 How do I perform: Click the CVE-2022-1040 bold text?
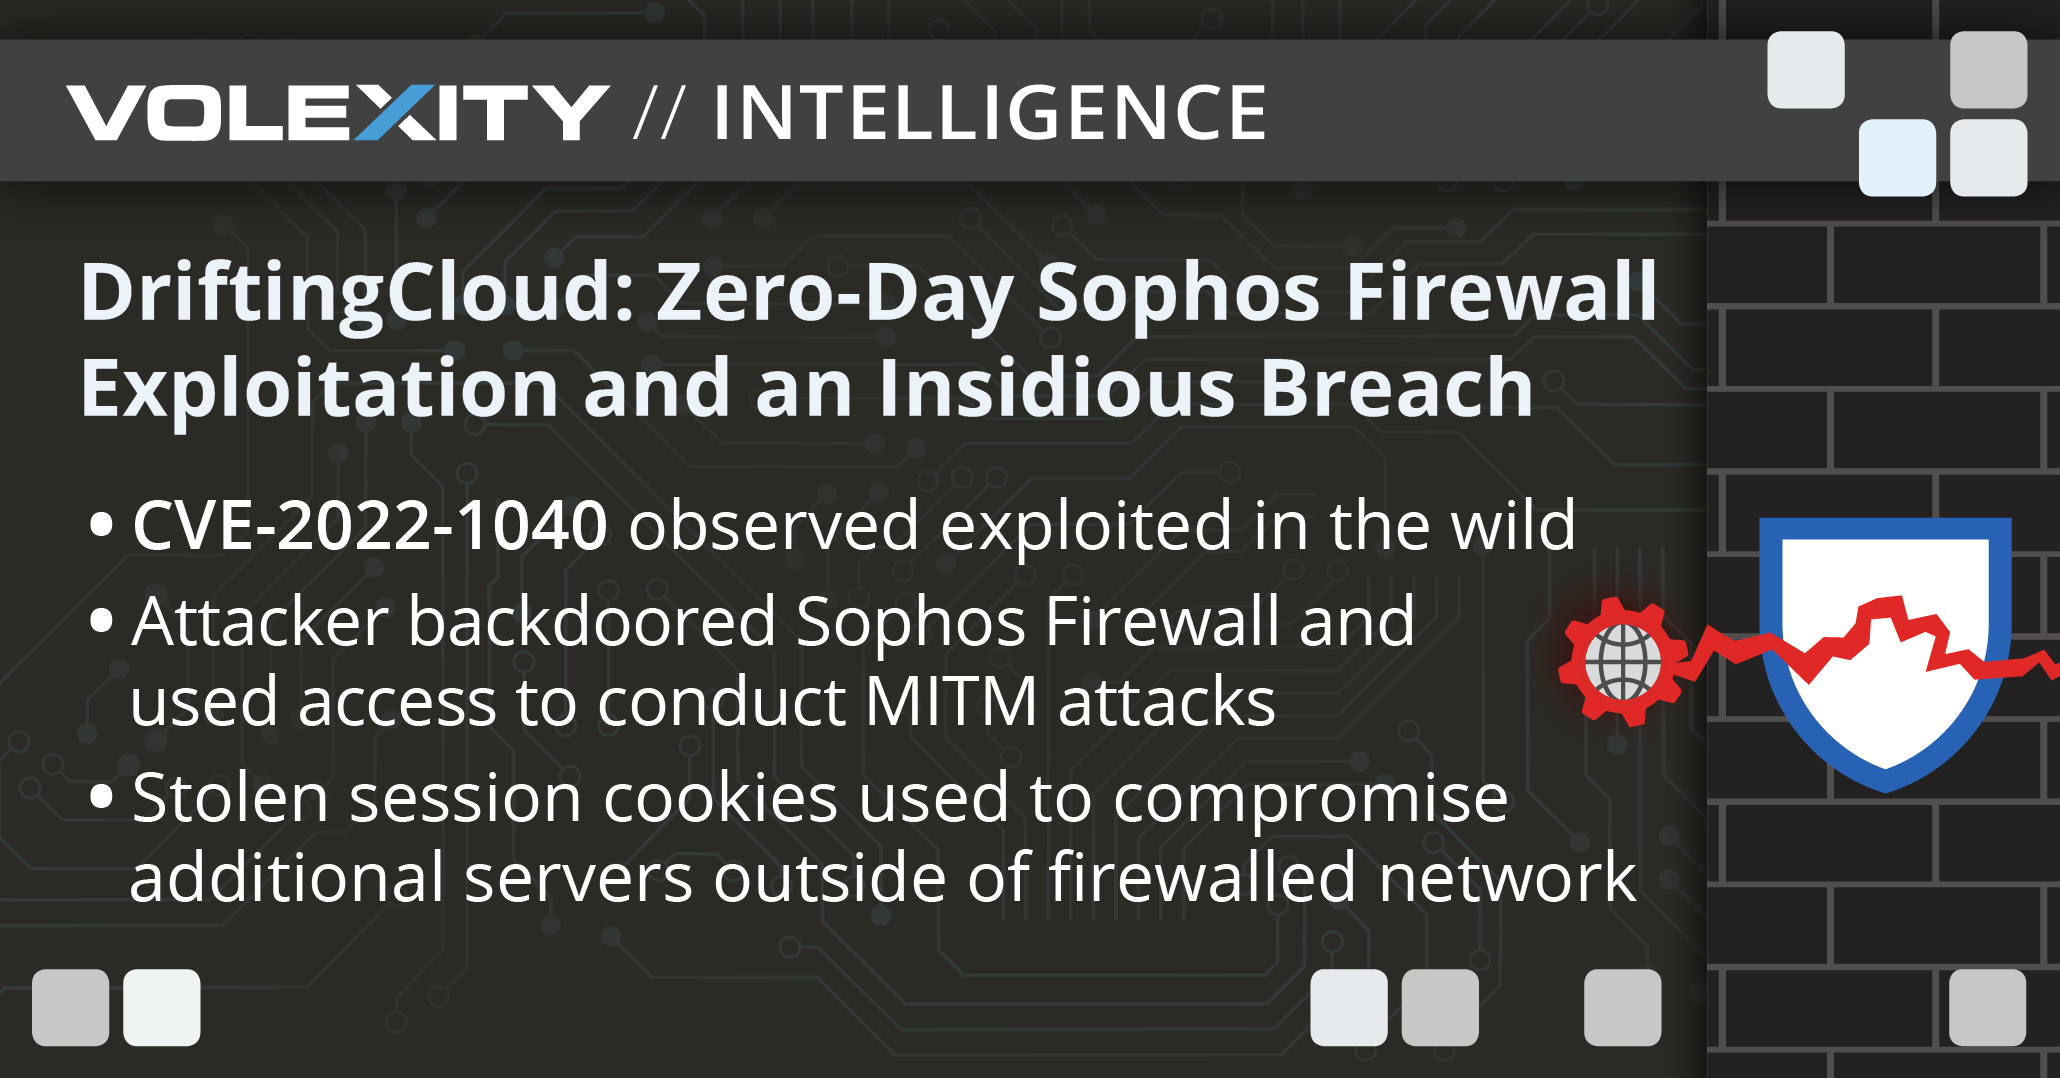[x=370, y=525]
